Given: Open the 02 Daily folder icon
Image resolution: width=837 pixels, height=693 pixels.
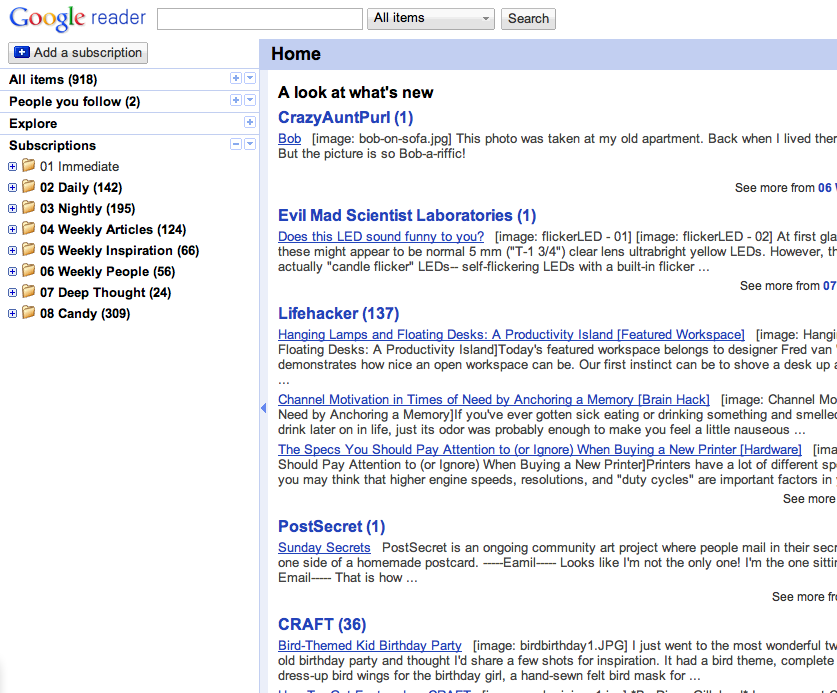Looking at the screenshot, I should pyautogui.click(x=29, y=186).
